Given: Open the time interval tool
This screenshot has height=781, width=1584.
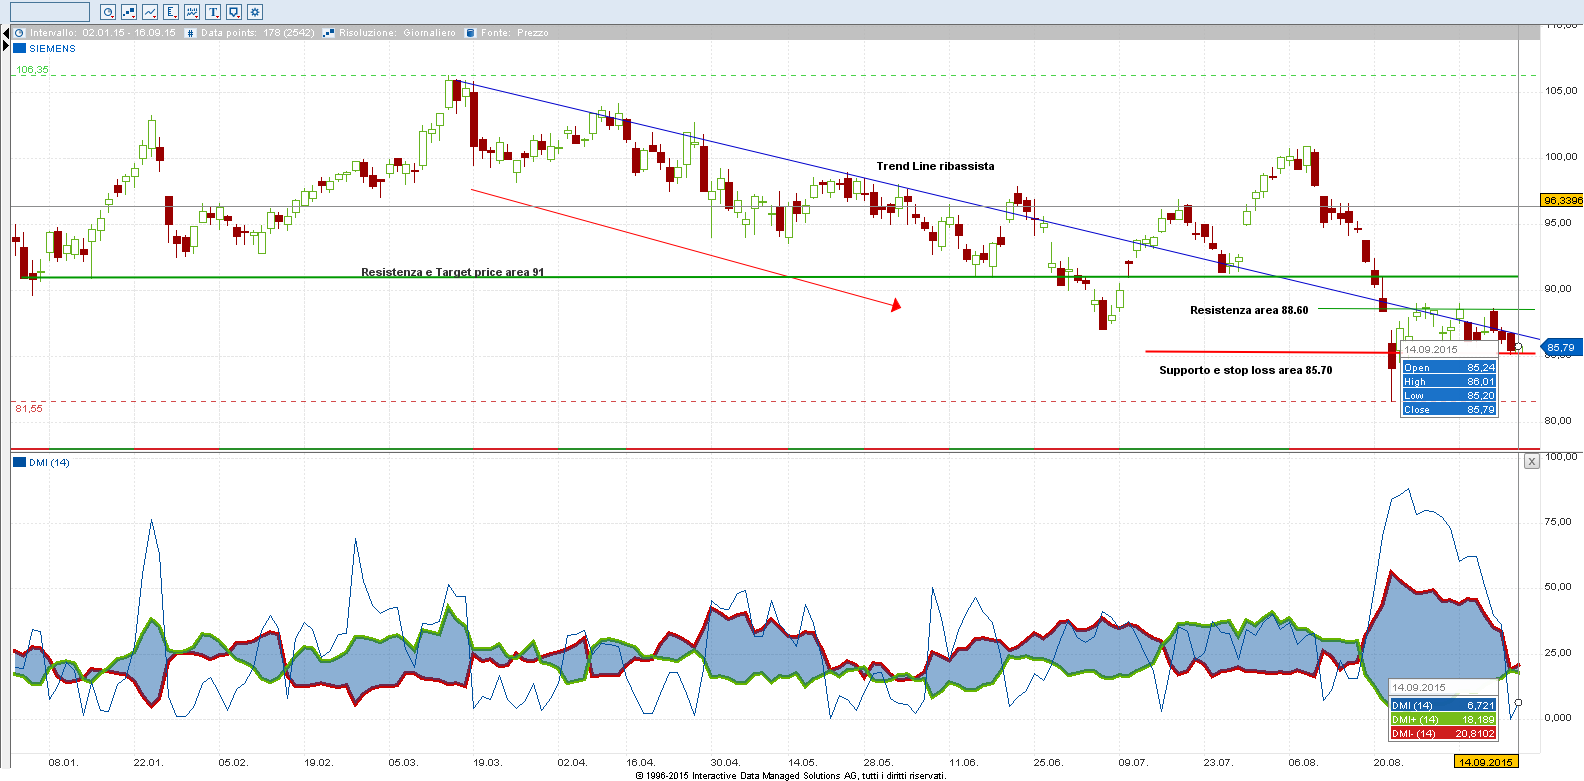Looking at the screenshot, I should click(x=108, y=12).
